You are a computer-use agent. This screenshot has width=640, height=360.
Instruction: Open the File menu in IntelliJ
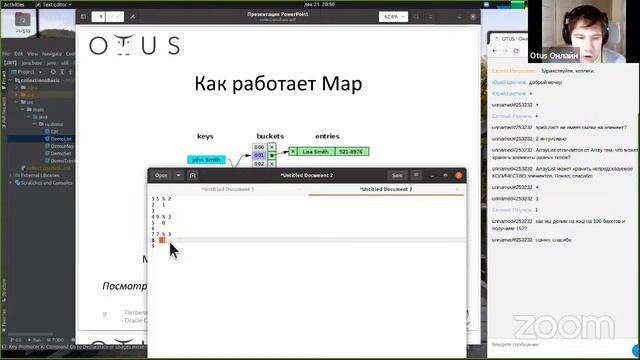pyautogui.click(x=6, y=53)
